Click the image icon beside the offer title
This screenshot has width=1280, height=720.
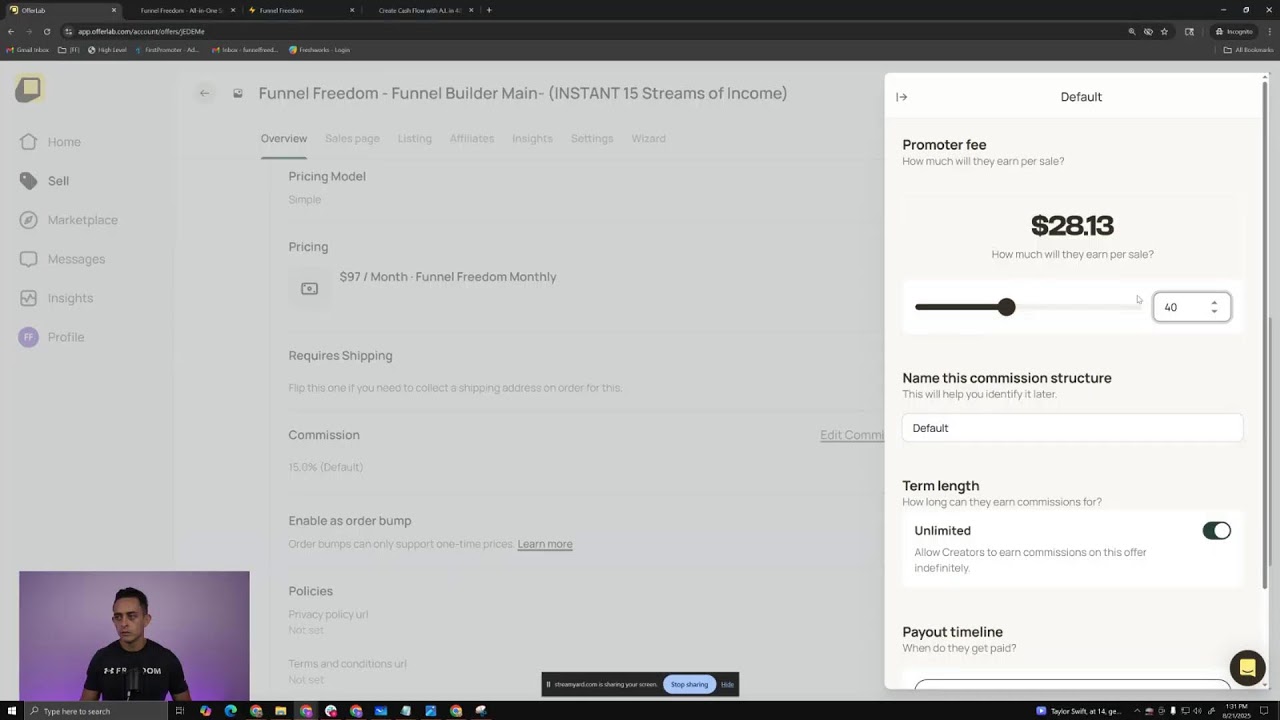(x=238, y=93)
